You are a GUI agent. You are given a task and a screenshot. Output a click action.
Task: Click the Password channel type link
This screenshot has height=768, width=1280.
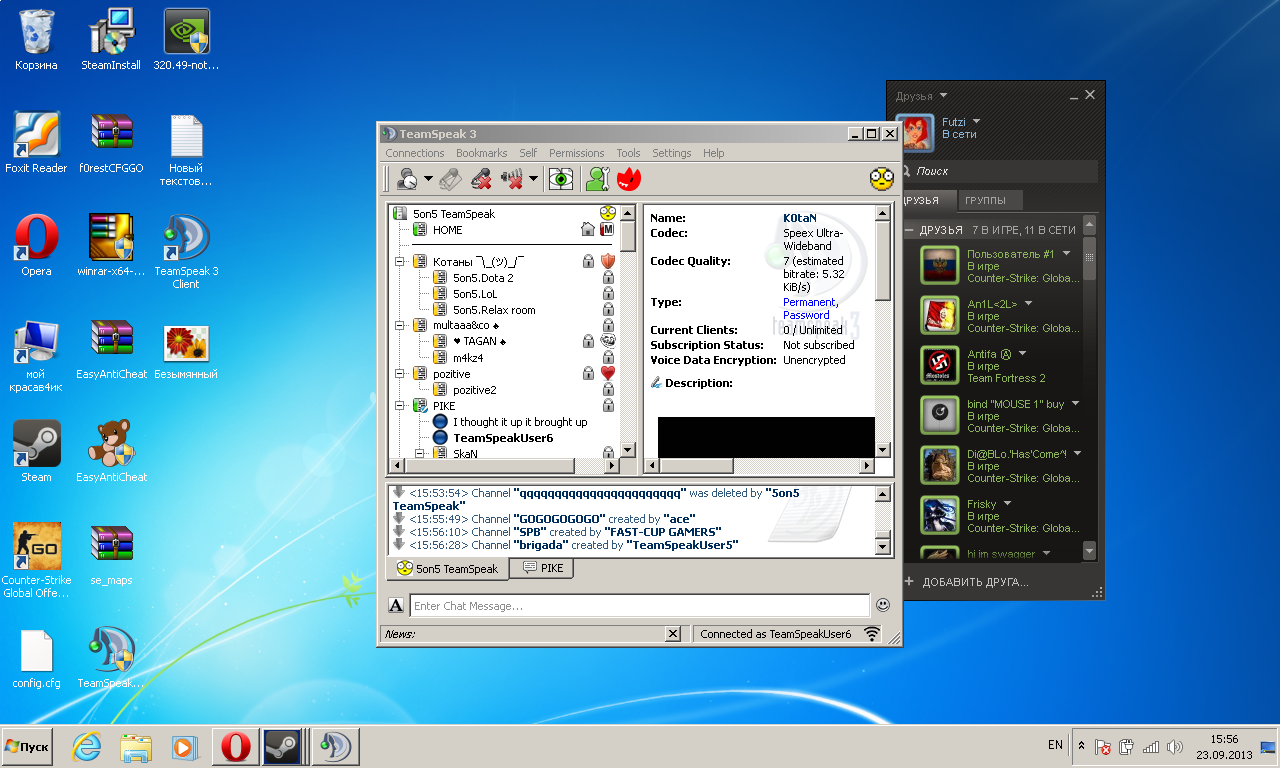tap(806, 315)
